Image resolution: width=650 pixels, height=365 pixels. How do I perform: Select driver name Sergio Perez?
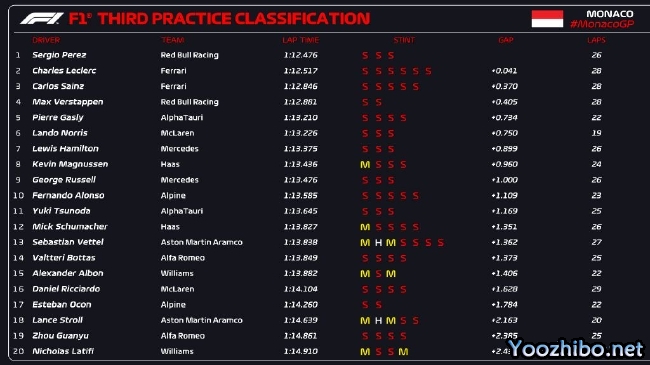pos(59,55)
